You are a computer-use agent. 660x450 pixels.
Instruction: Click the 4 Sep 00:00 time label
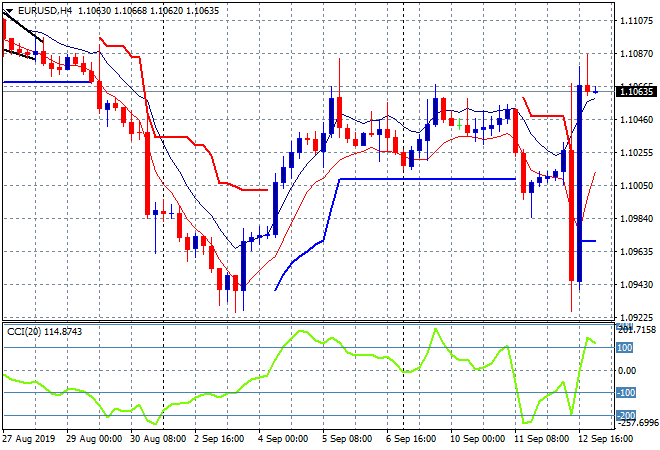tap(283, 438)
